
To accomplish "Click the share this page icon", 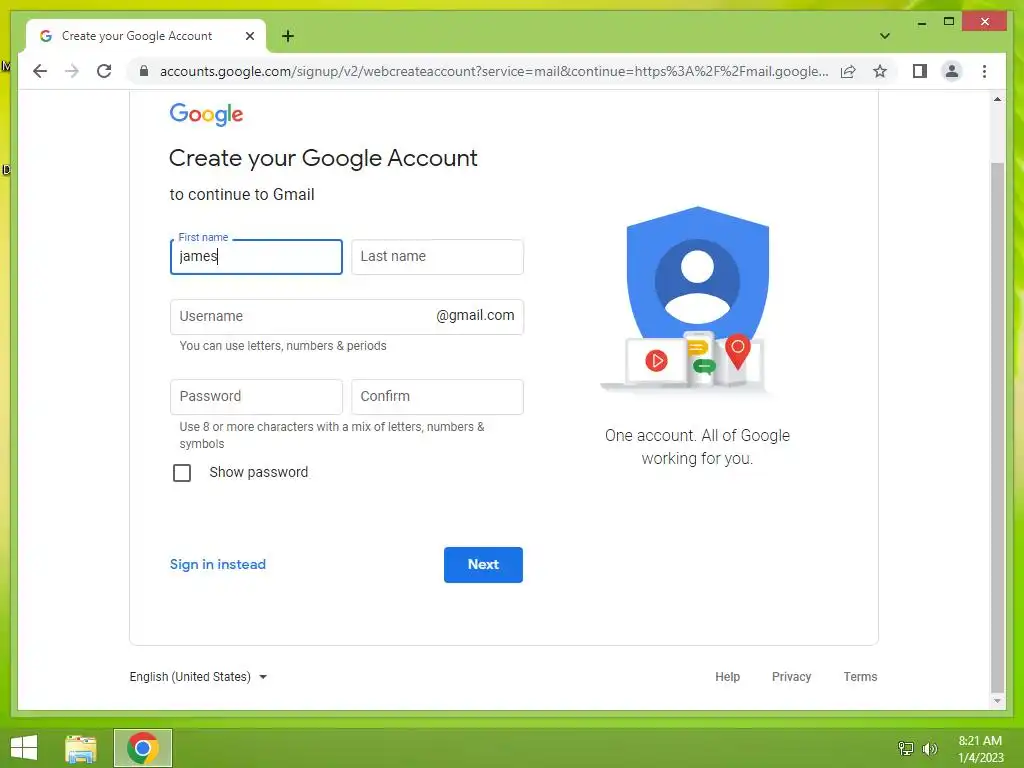I will coord(848,71).
